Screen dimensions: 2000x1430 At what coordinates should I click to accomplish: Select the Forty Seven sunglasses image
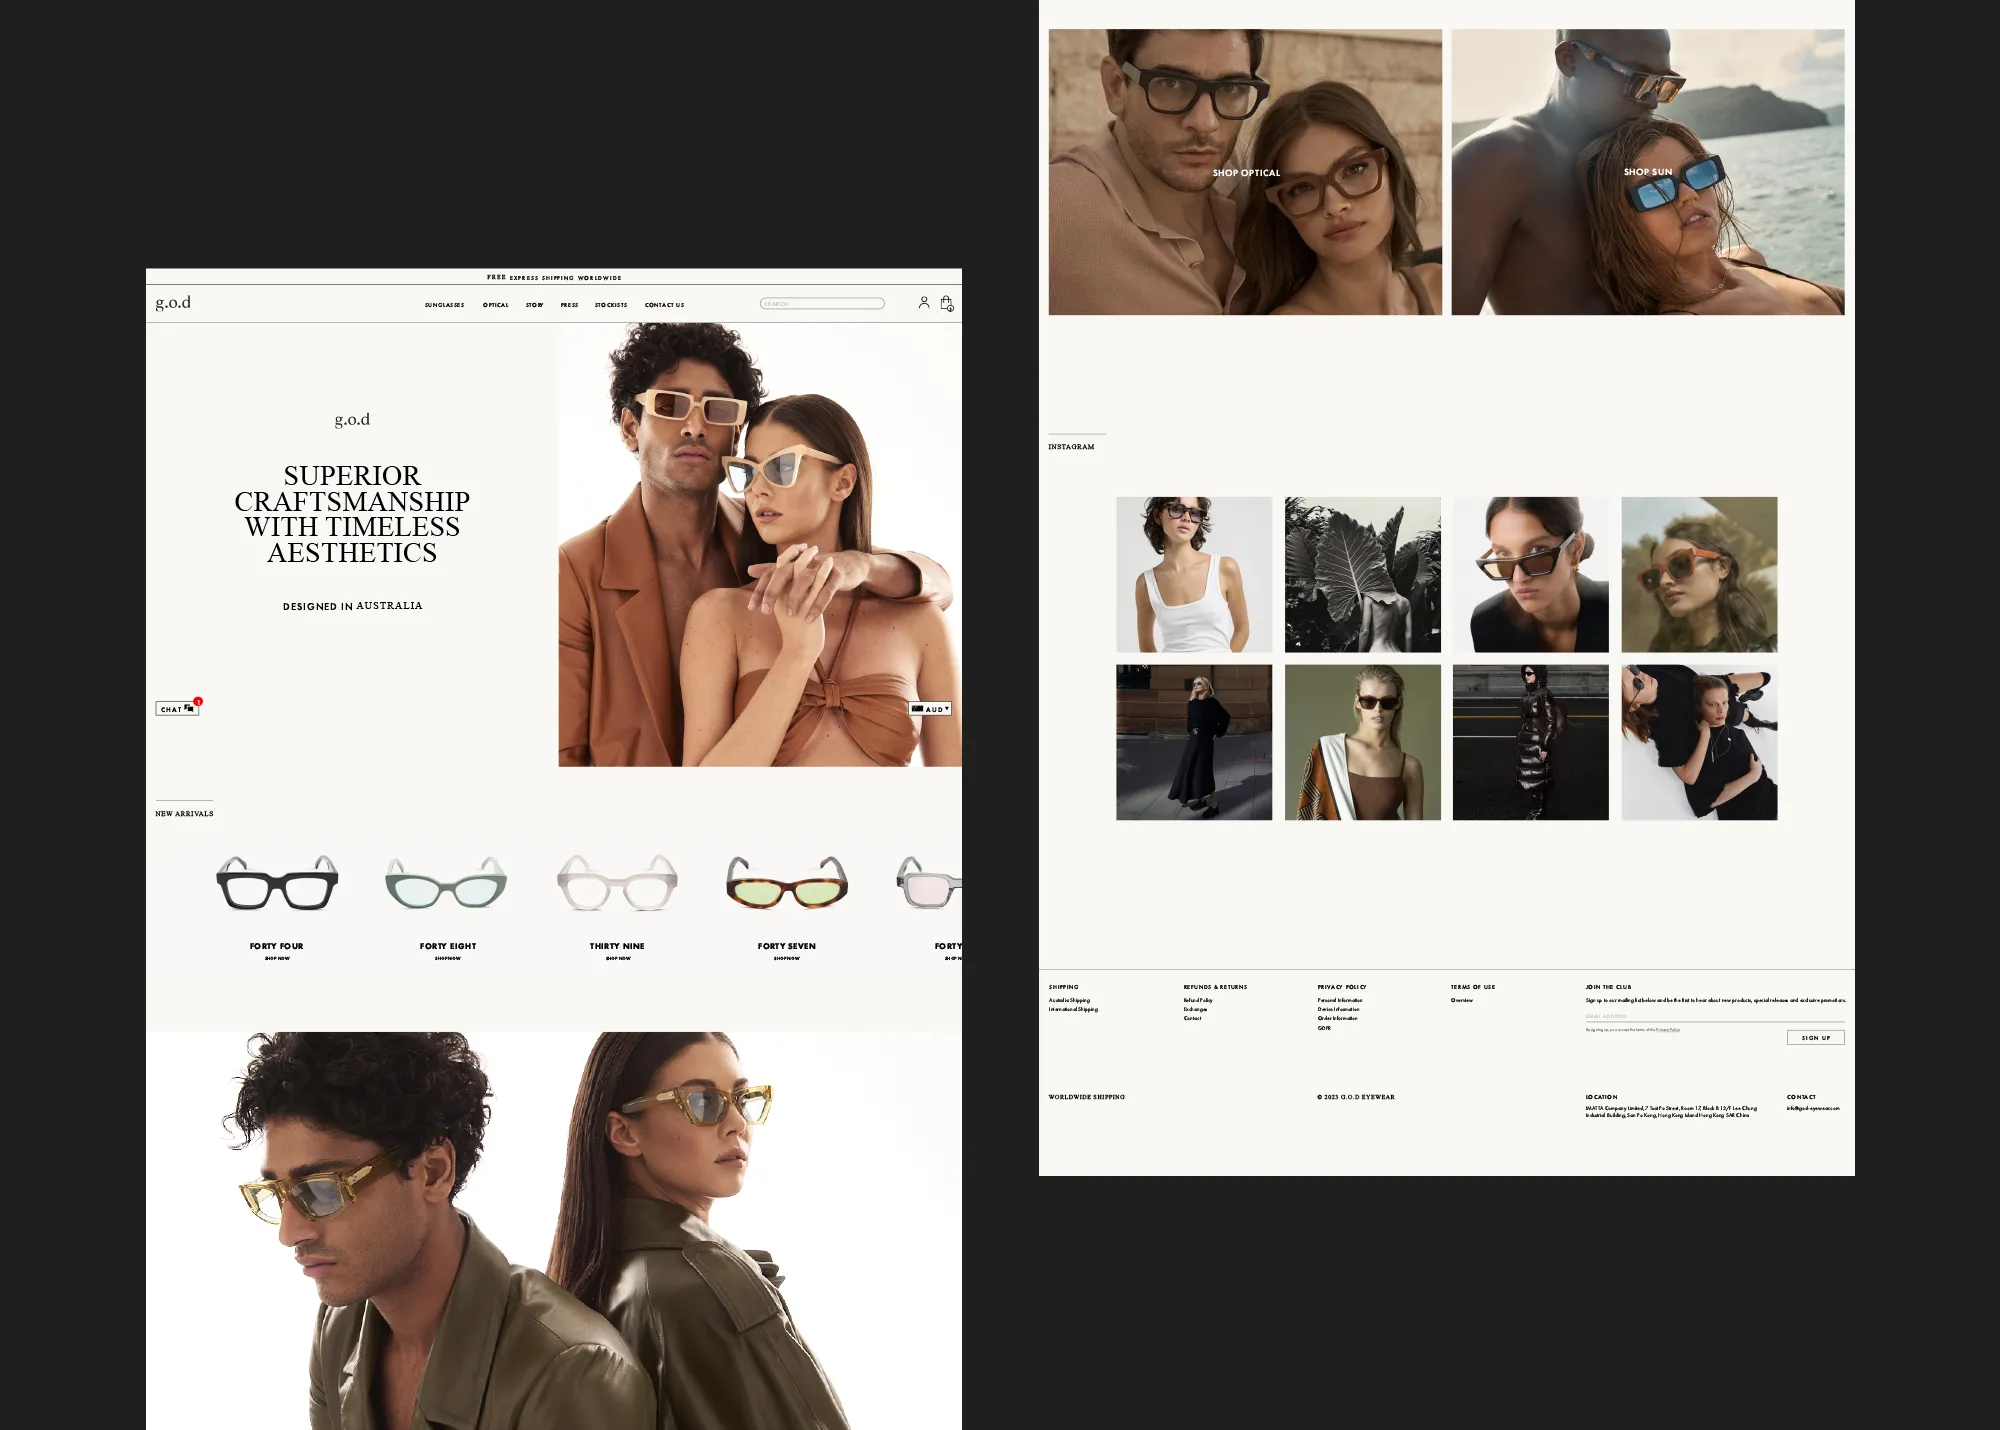pos(787,882)
